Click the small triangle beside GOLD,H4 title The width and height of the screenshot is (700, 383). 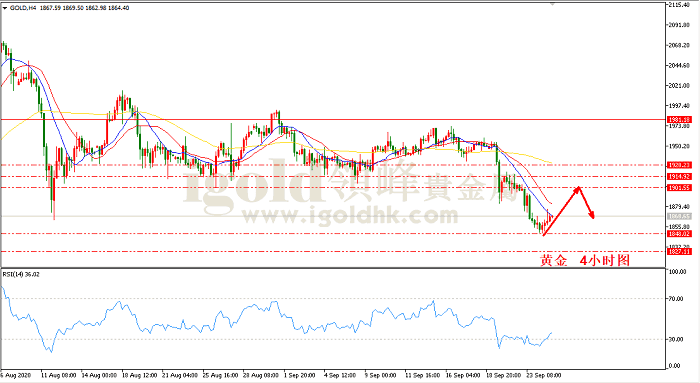5,8
